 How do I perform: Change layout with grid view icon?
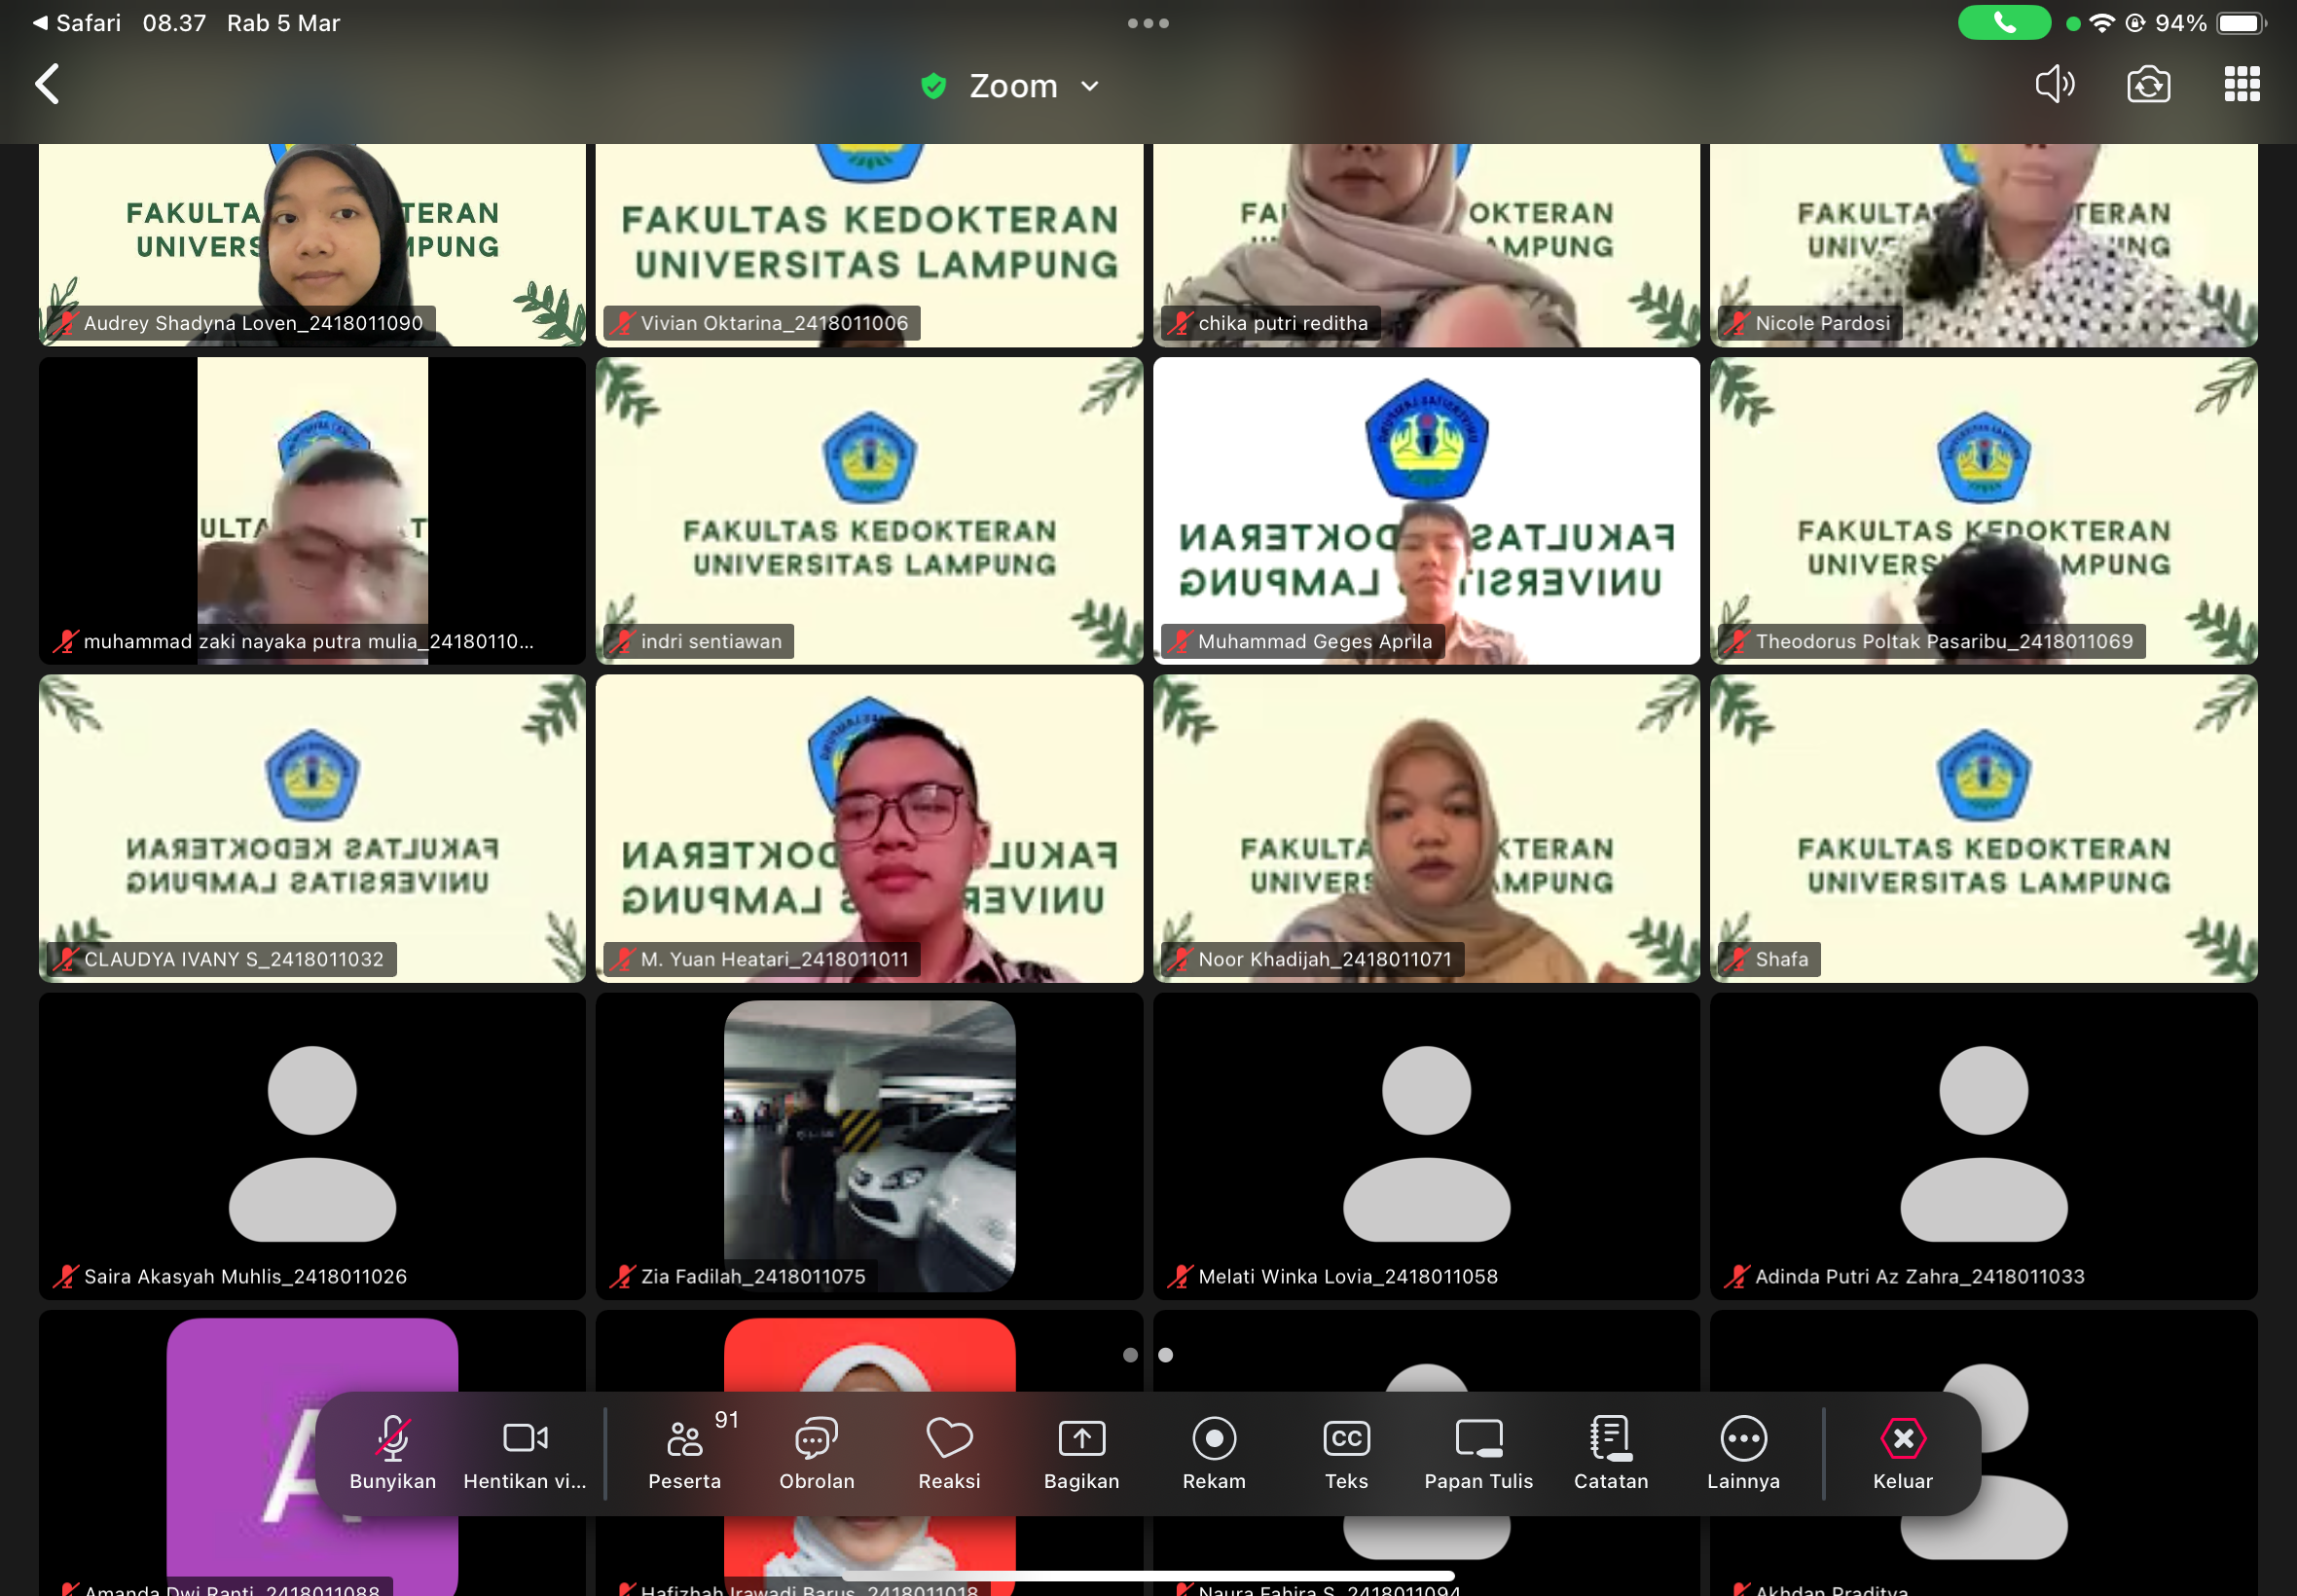2242,84
